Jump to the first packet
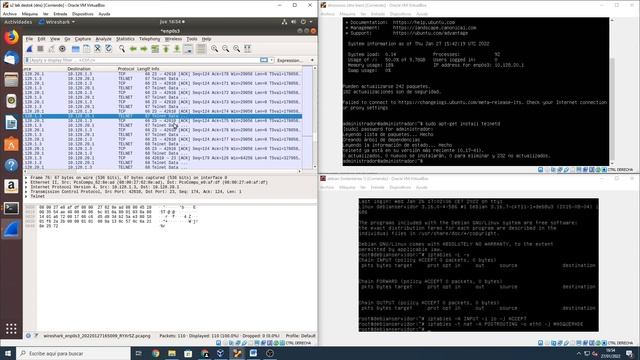Image resolution: width=640 pixels, height=360 pixels. [x=166, y=49]
